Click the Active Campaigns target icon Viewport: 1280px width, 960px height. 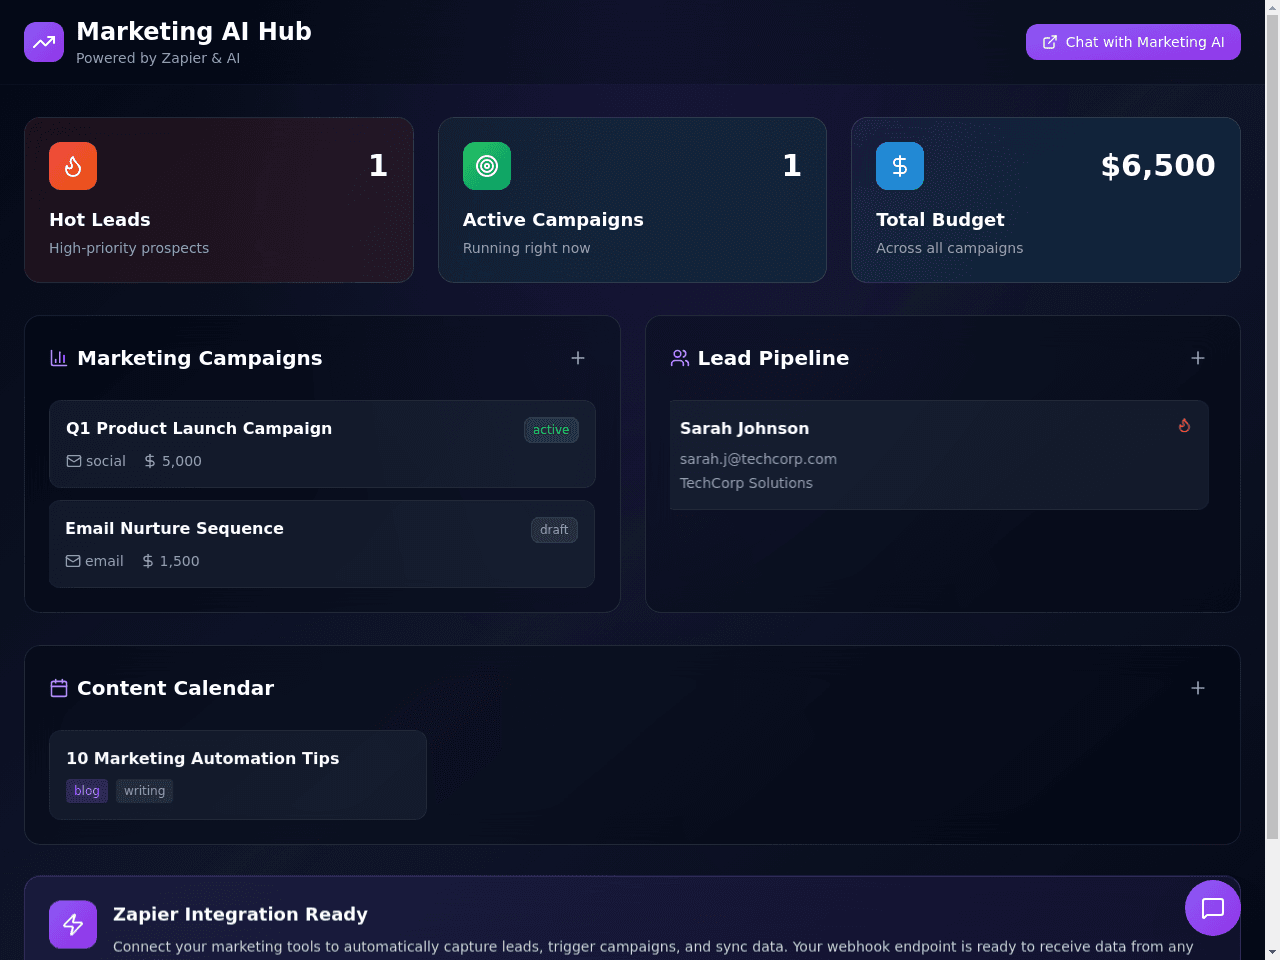[x=487, y=166]
